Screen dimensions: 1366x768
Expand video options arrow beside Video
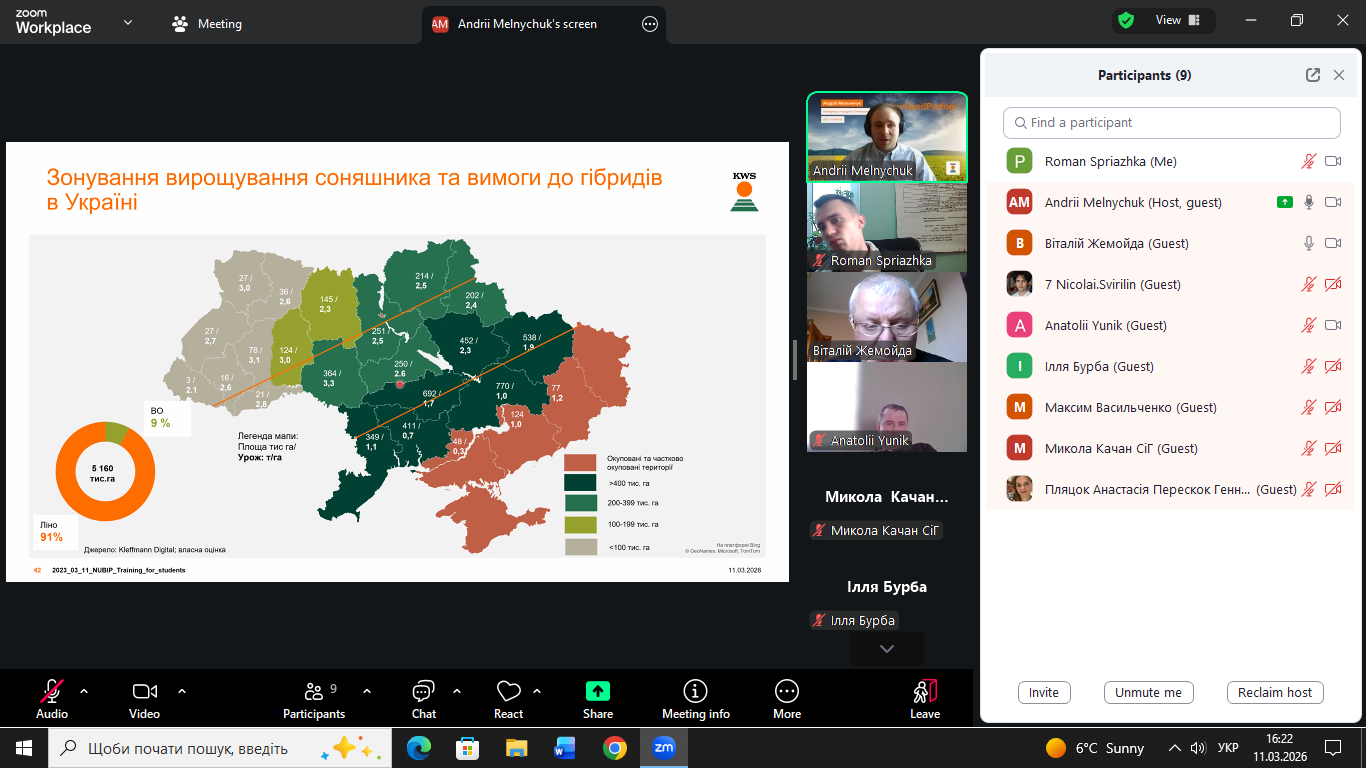[182, 691]
